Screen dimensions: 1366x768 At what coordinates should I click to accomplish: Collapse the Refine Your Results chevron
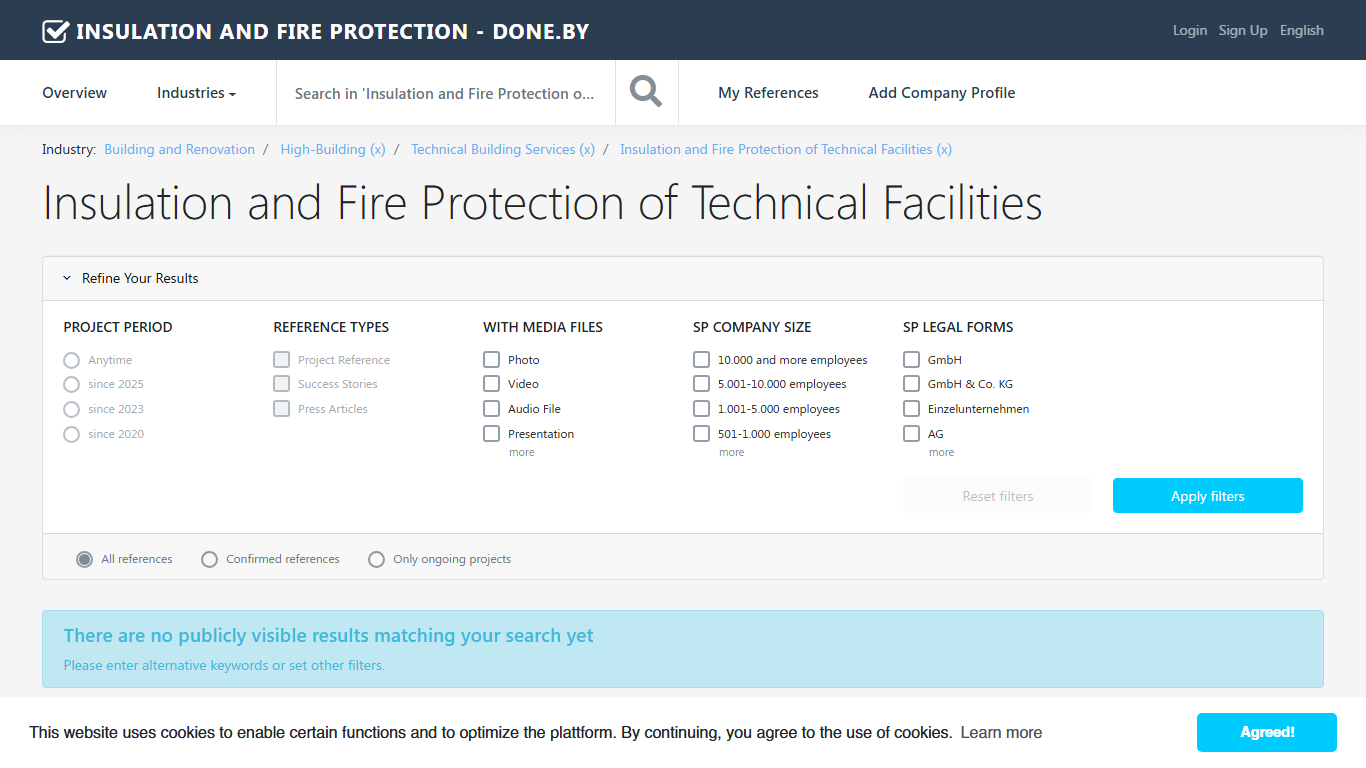tap(67, 278)
